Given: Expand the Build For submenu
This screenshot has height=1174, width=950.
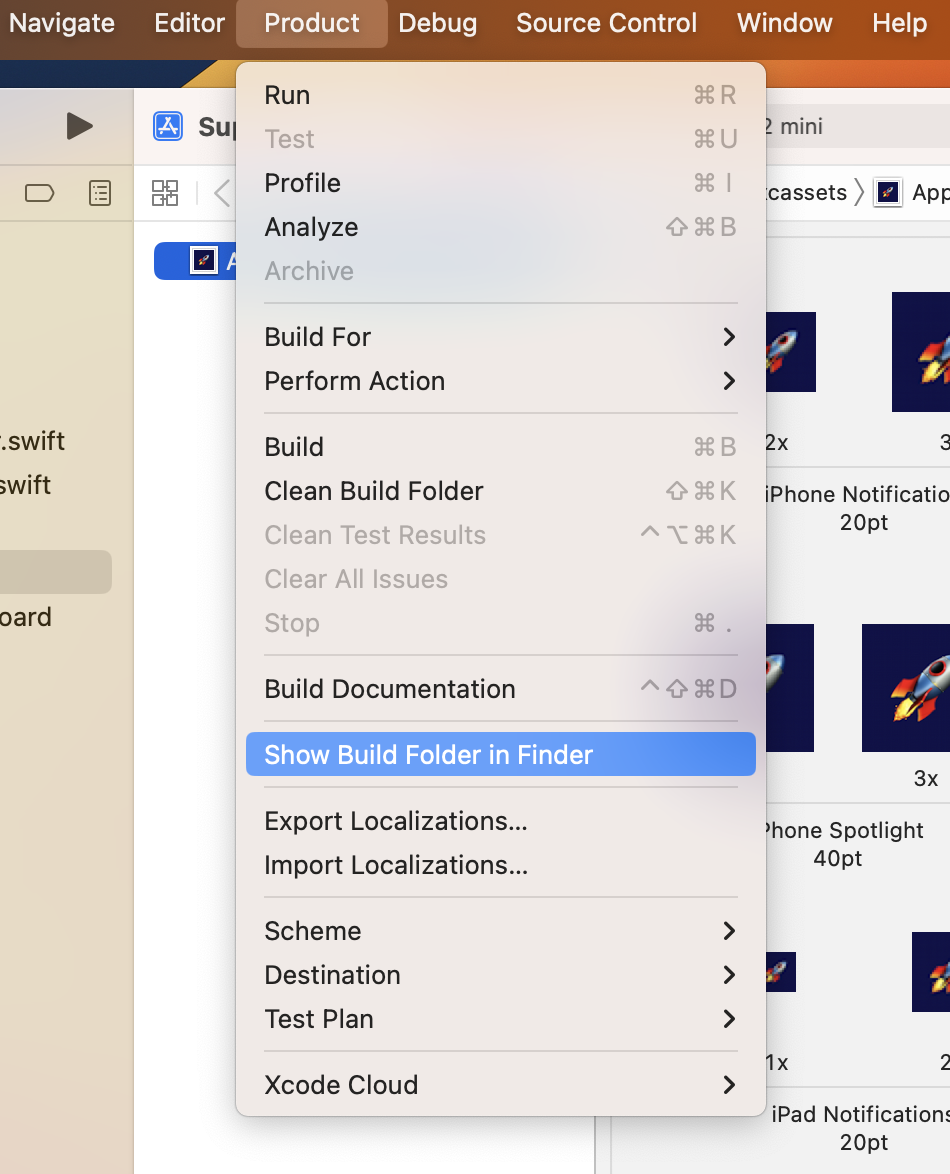Looking at the screenshot, I should coord(500,337).
